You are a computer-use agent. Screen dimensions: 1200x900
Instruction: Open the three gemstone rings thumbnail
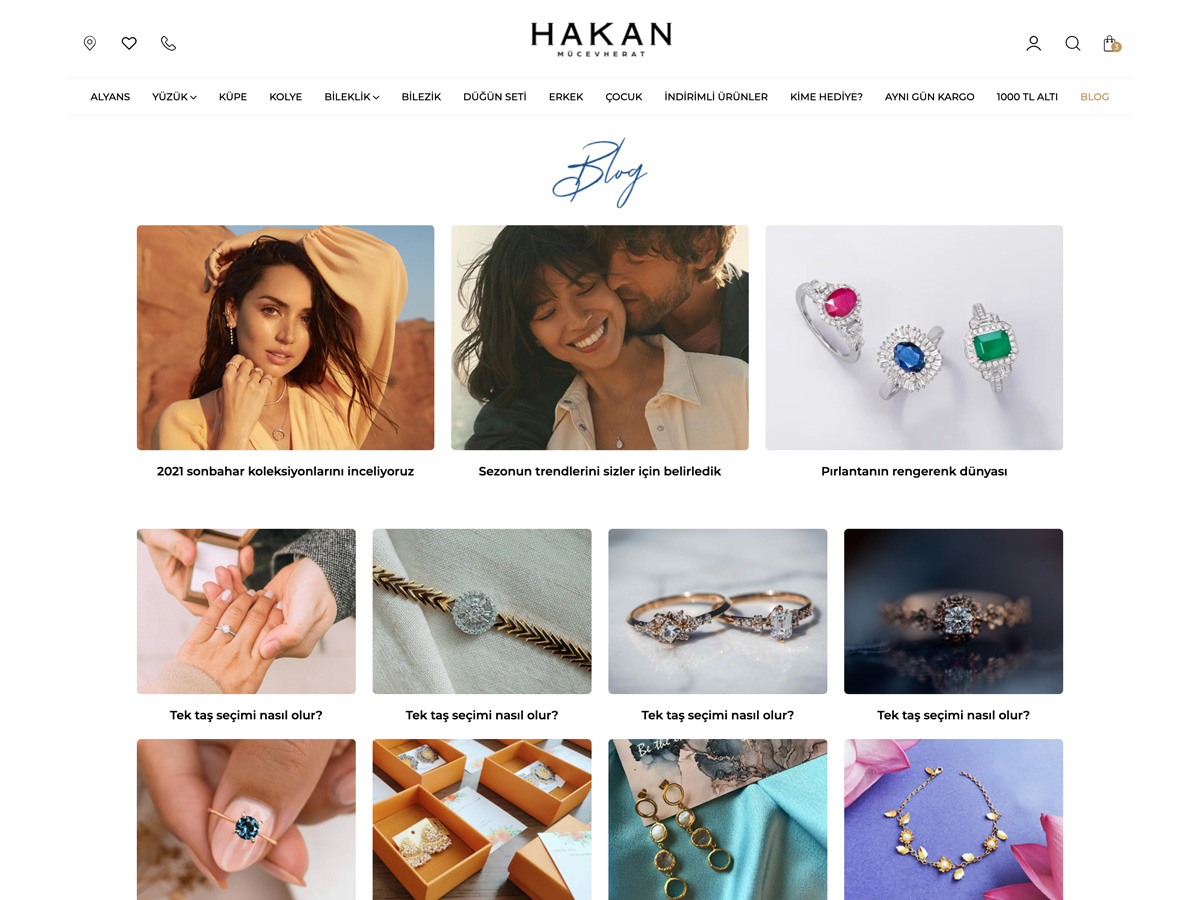pos(914,337)
